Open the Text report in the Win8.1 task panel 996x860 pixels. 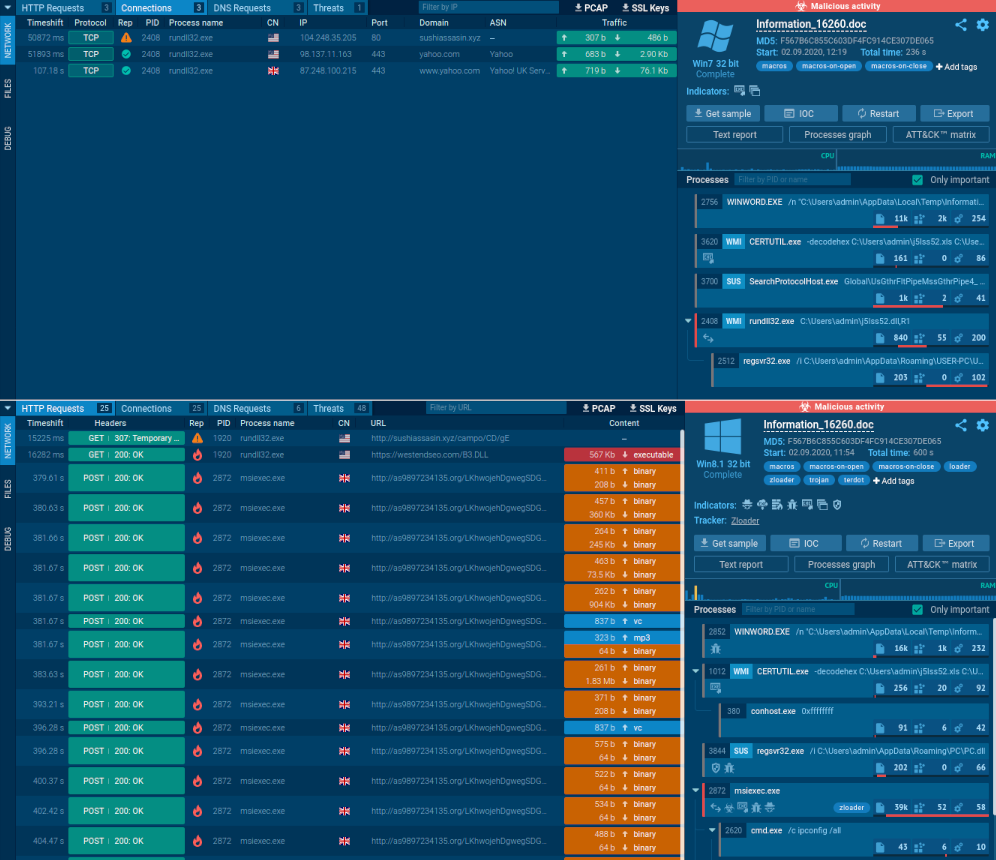tap(741, 564)
